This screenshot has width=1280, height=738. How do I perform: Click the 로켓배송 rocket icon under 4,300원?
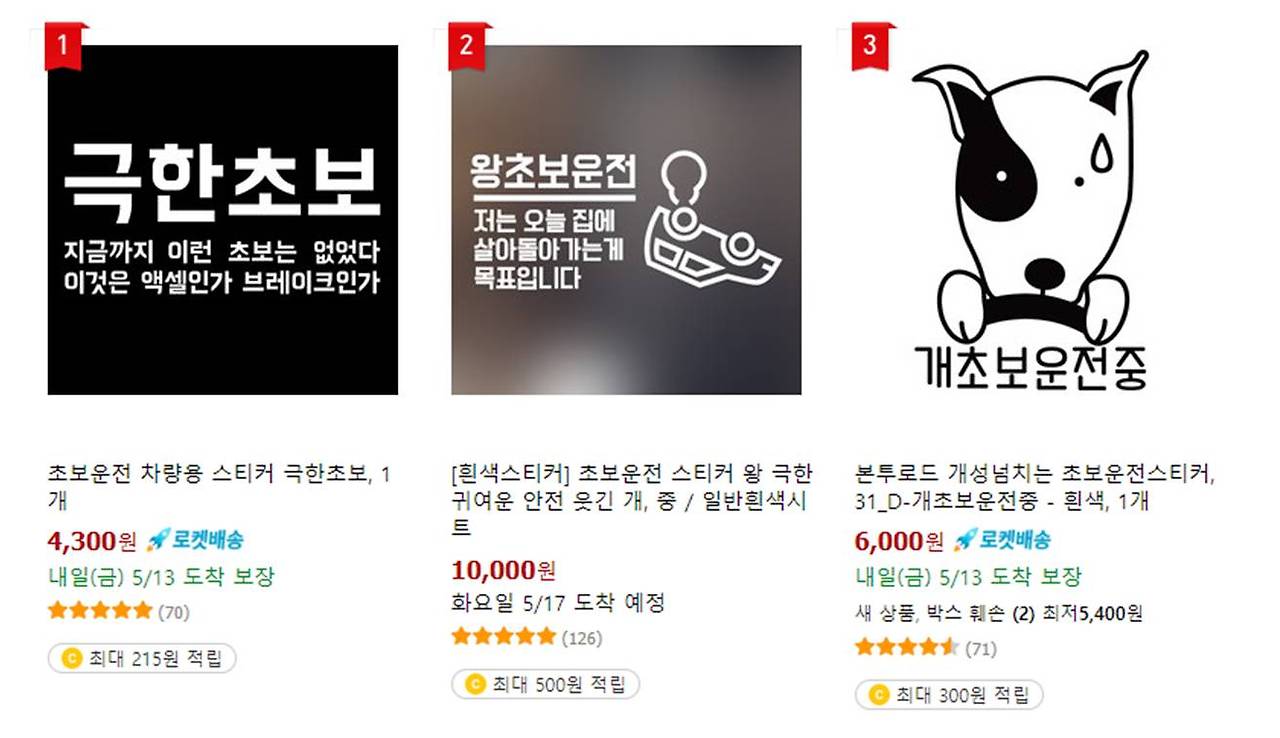click(157, 541)
